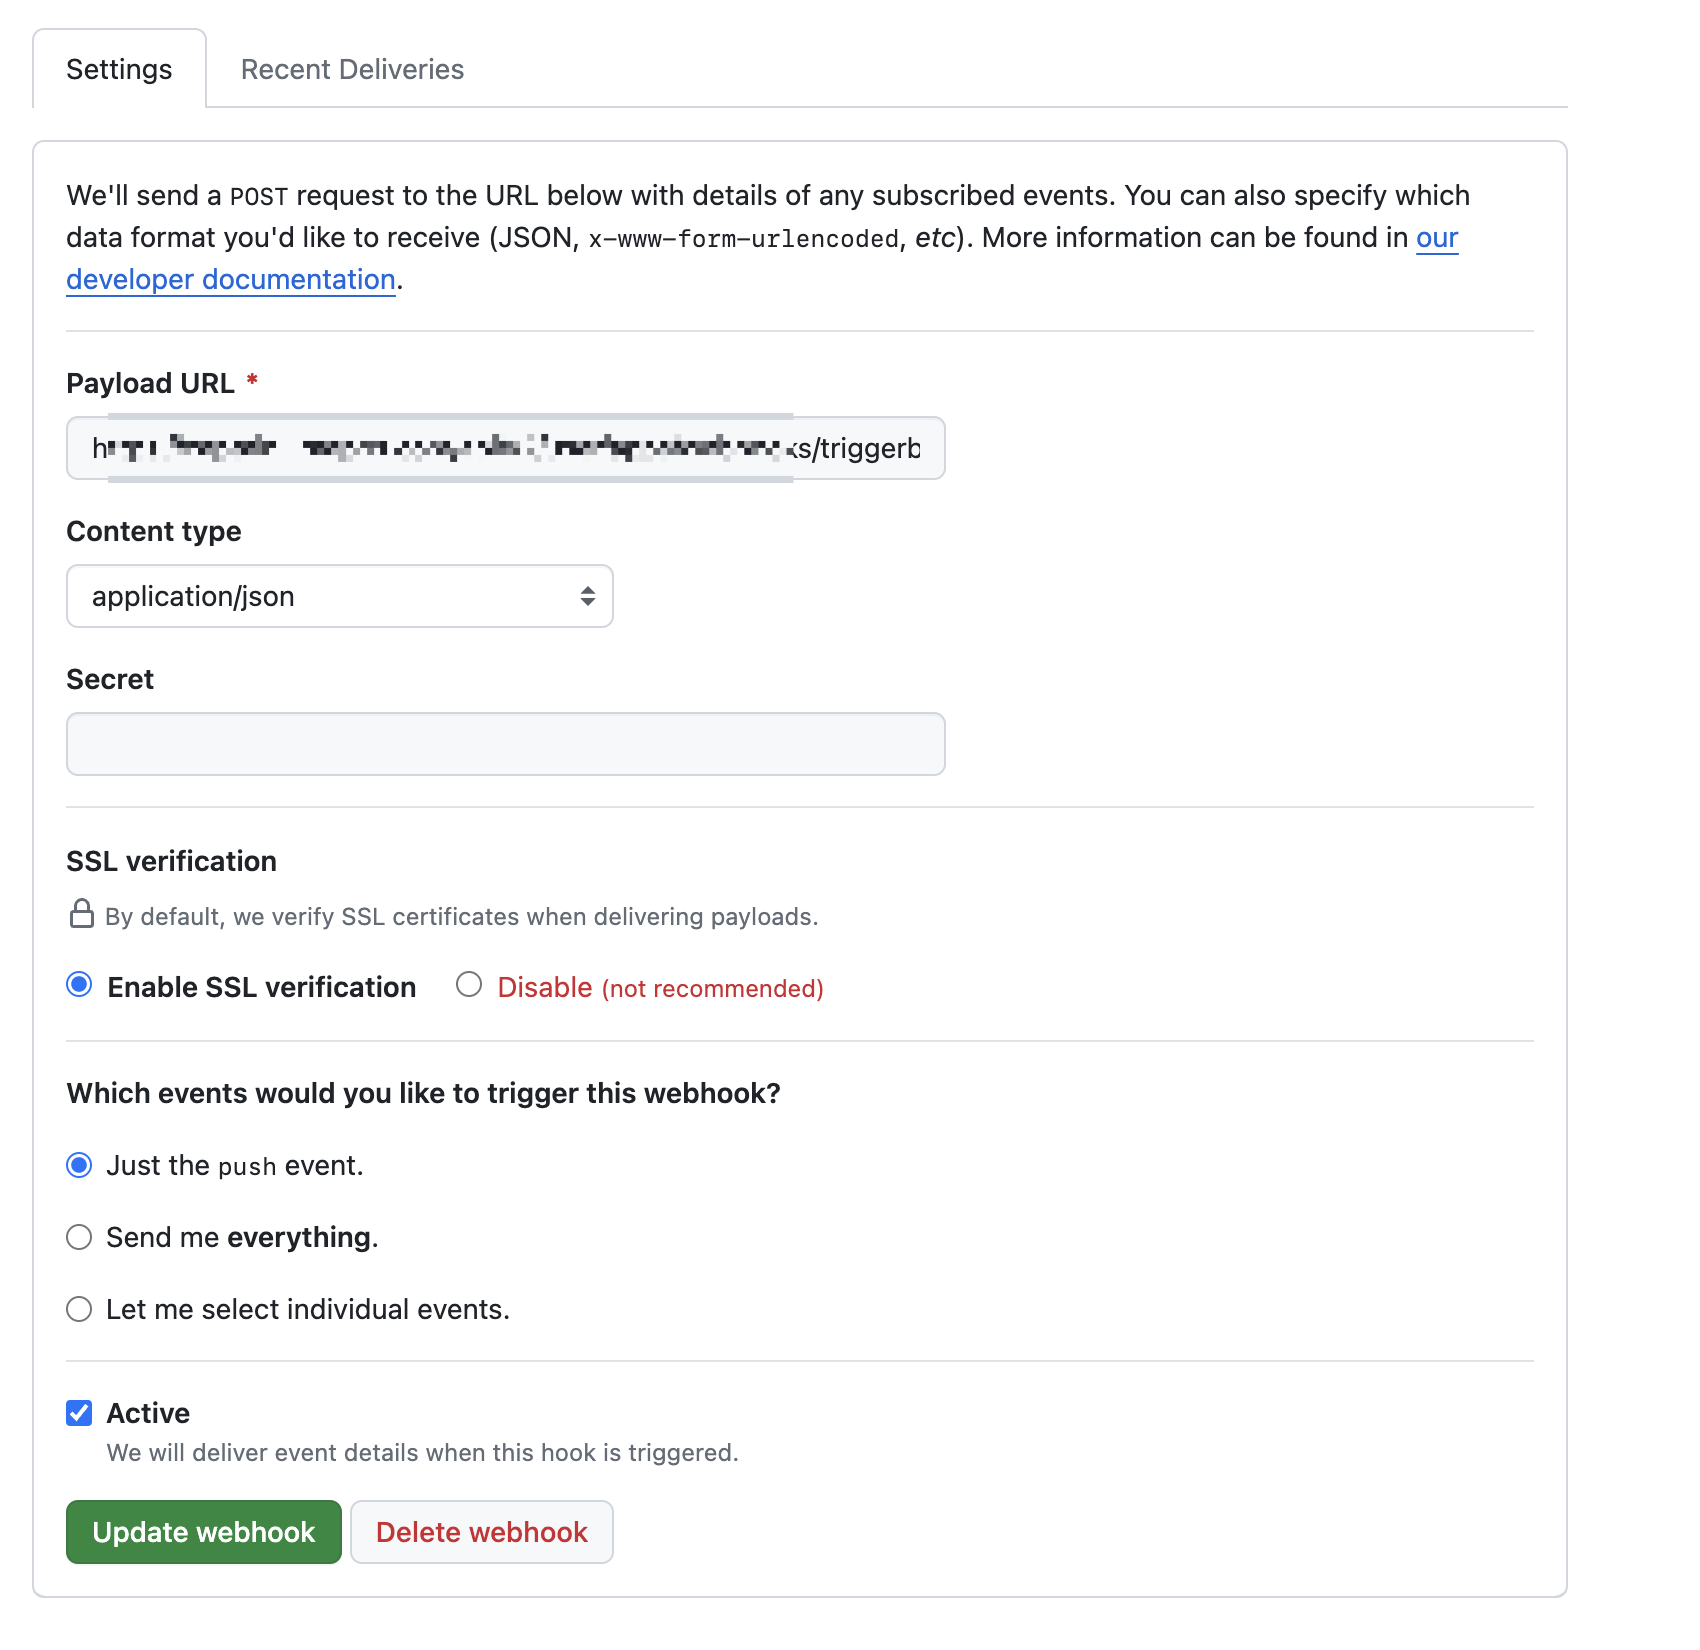This screenshot has height=1650, width=1700.
Task: Focus the Payload URL input field
Action: [x=505, y=448]
